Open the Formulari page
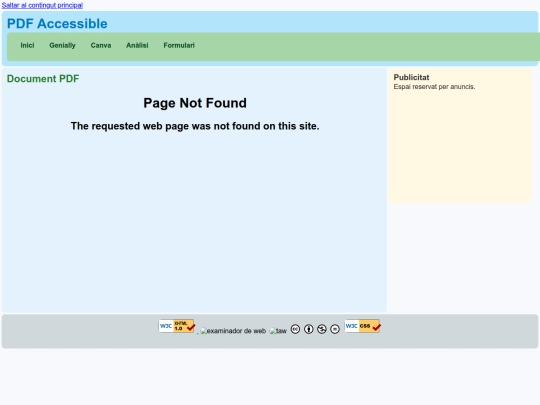The height and width of the screenshot is (405, 540). (179, 45)
